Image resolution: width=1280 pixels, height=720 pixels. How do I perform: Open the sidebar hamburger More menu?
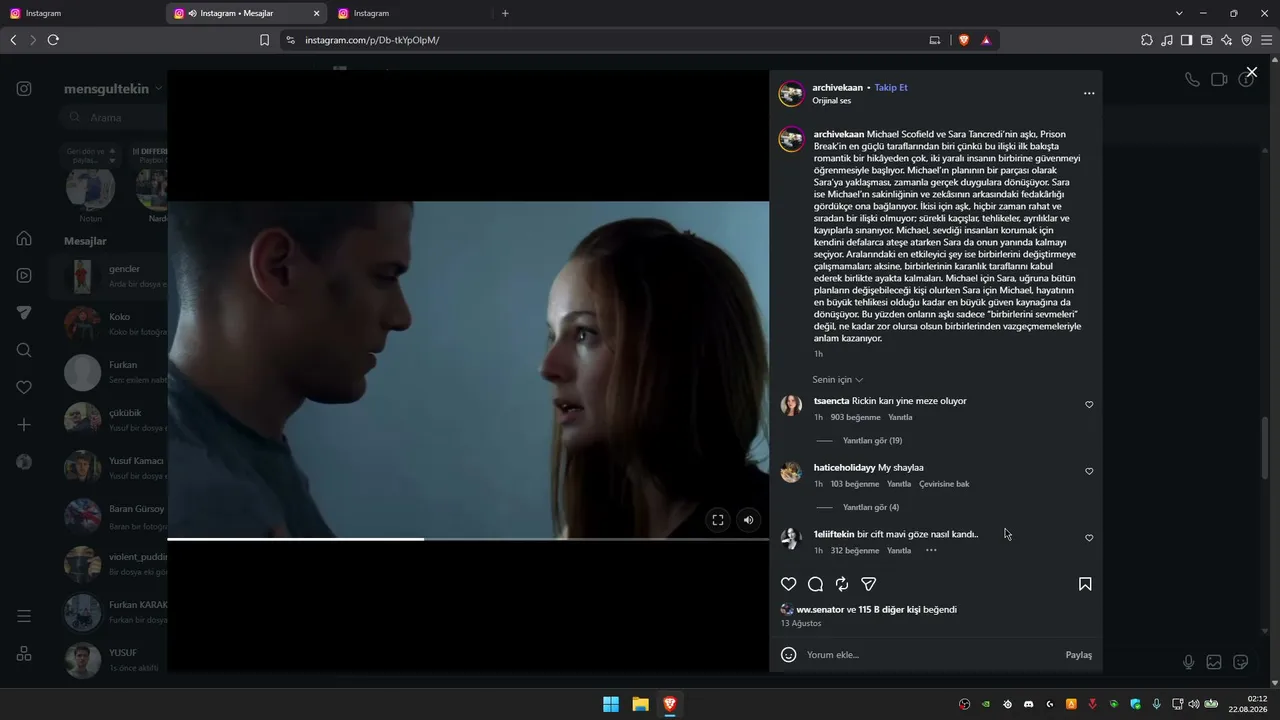(x=24, y=616)
